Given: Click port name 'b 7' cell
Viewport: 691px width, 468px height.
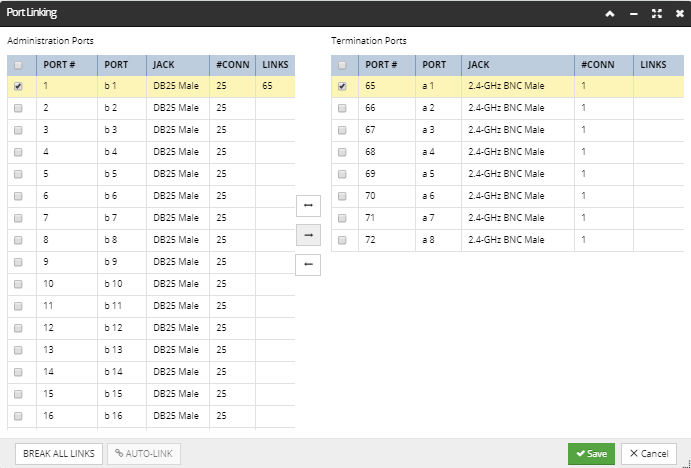Looking at the screenshot, I should pyautogui.click(x=122, y=218).
